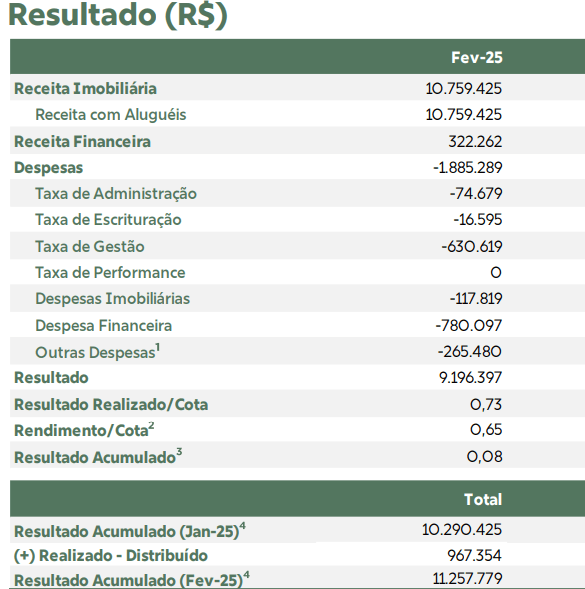Click the Total column header
Screen dimensions: 585x589
pyautogui.click(x=483, y=499)
